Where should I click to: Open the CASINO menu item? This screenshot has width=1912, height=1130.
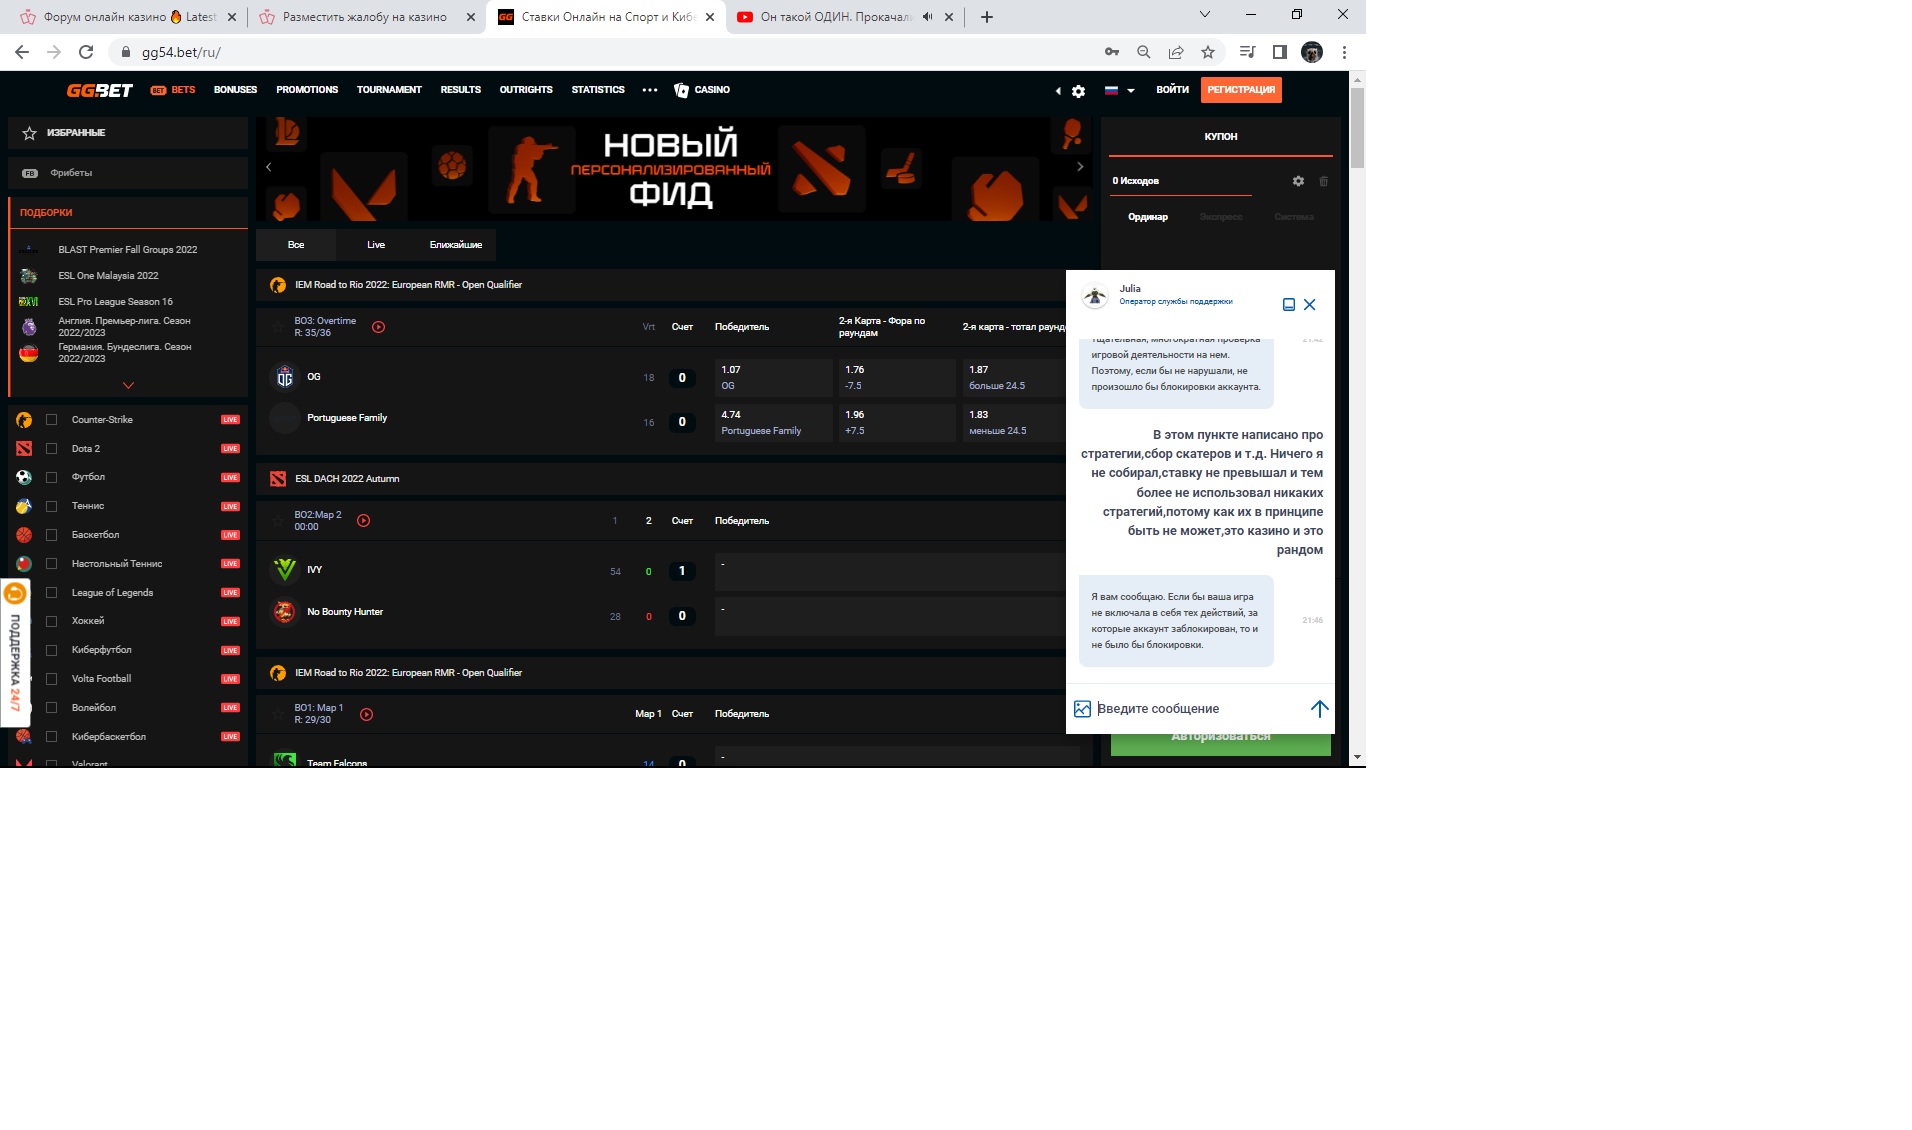click(702, 90)
